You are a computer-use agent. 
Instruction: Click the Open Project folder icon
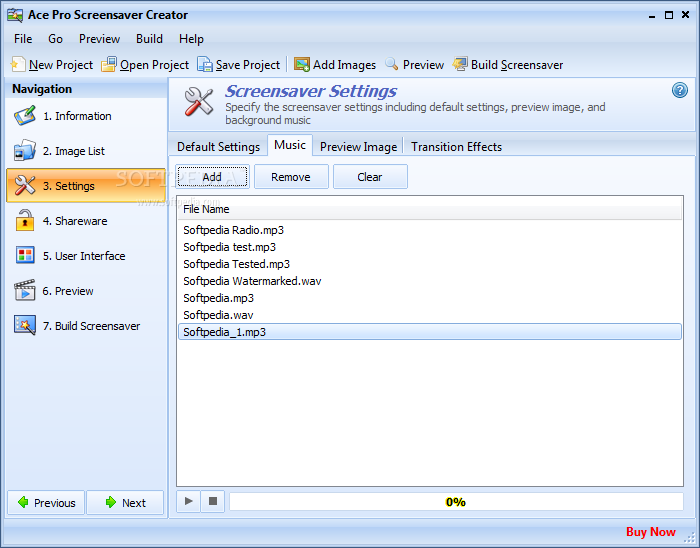pyautogui.click(x=109, y=64)
